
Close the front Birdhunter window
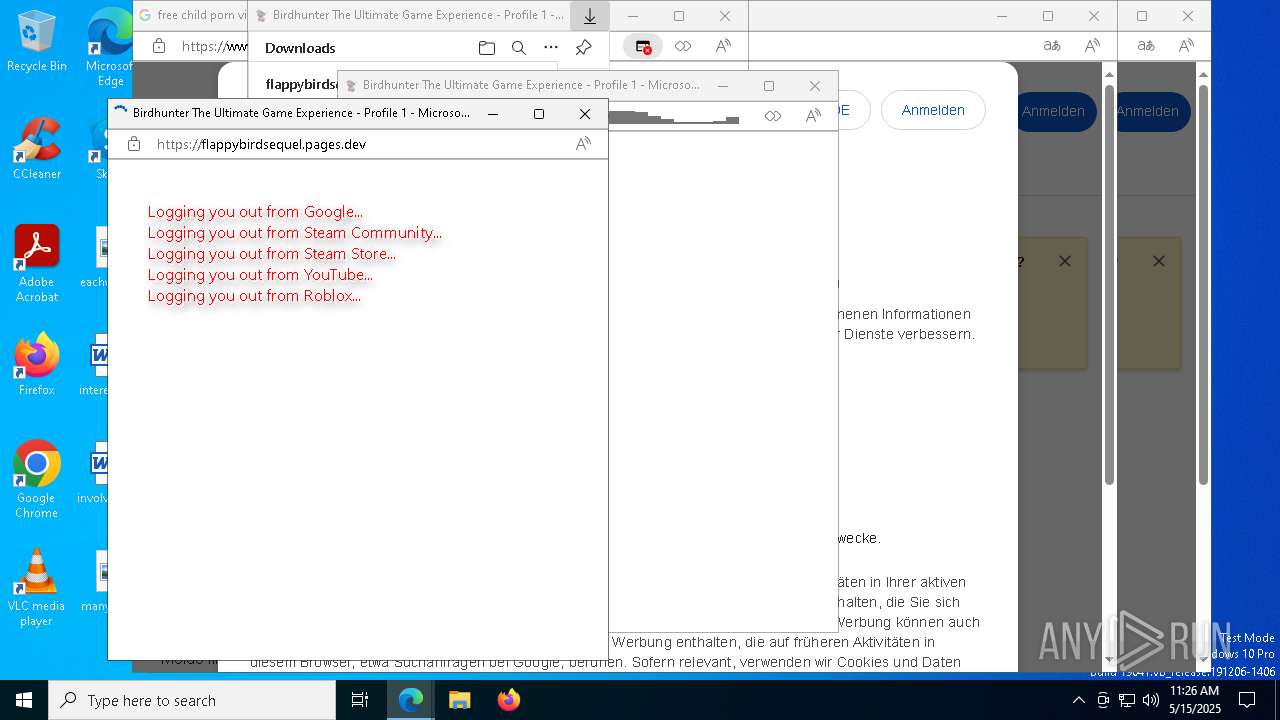pyautogui.click(x=585, y=114)
